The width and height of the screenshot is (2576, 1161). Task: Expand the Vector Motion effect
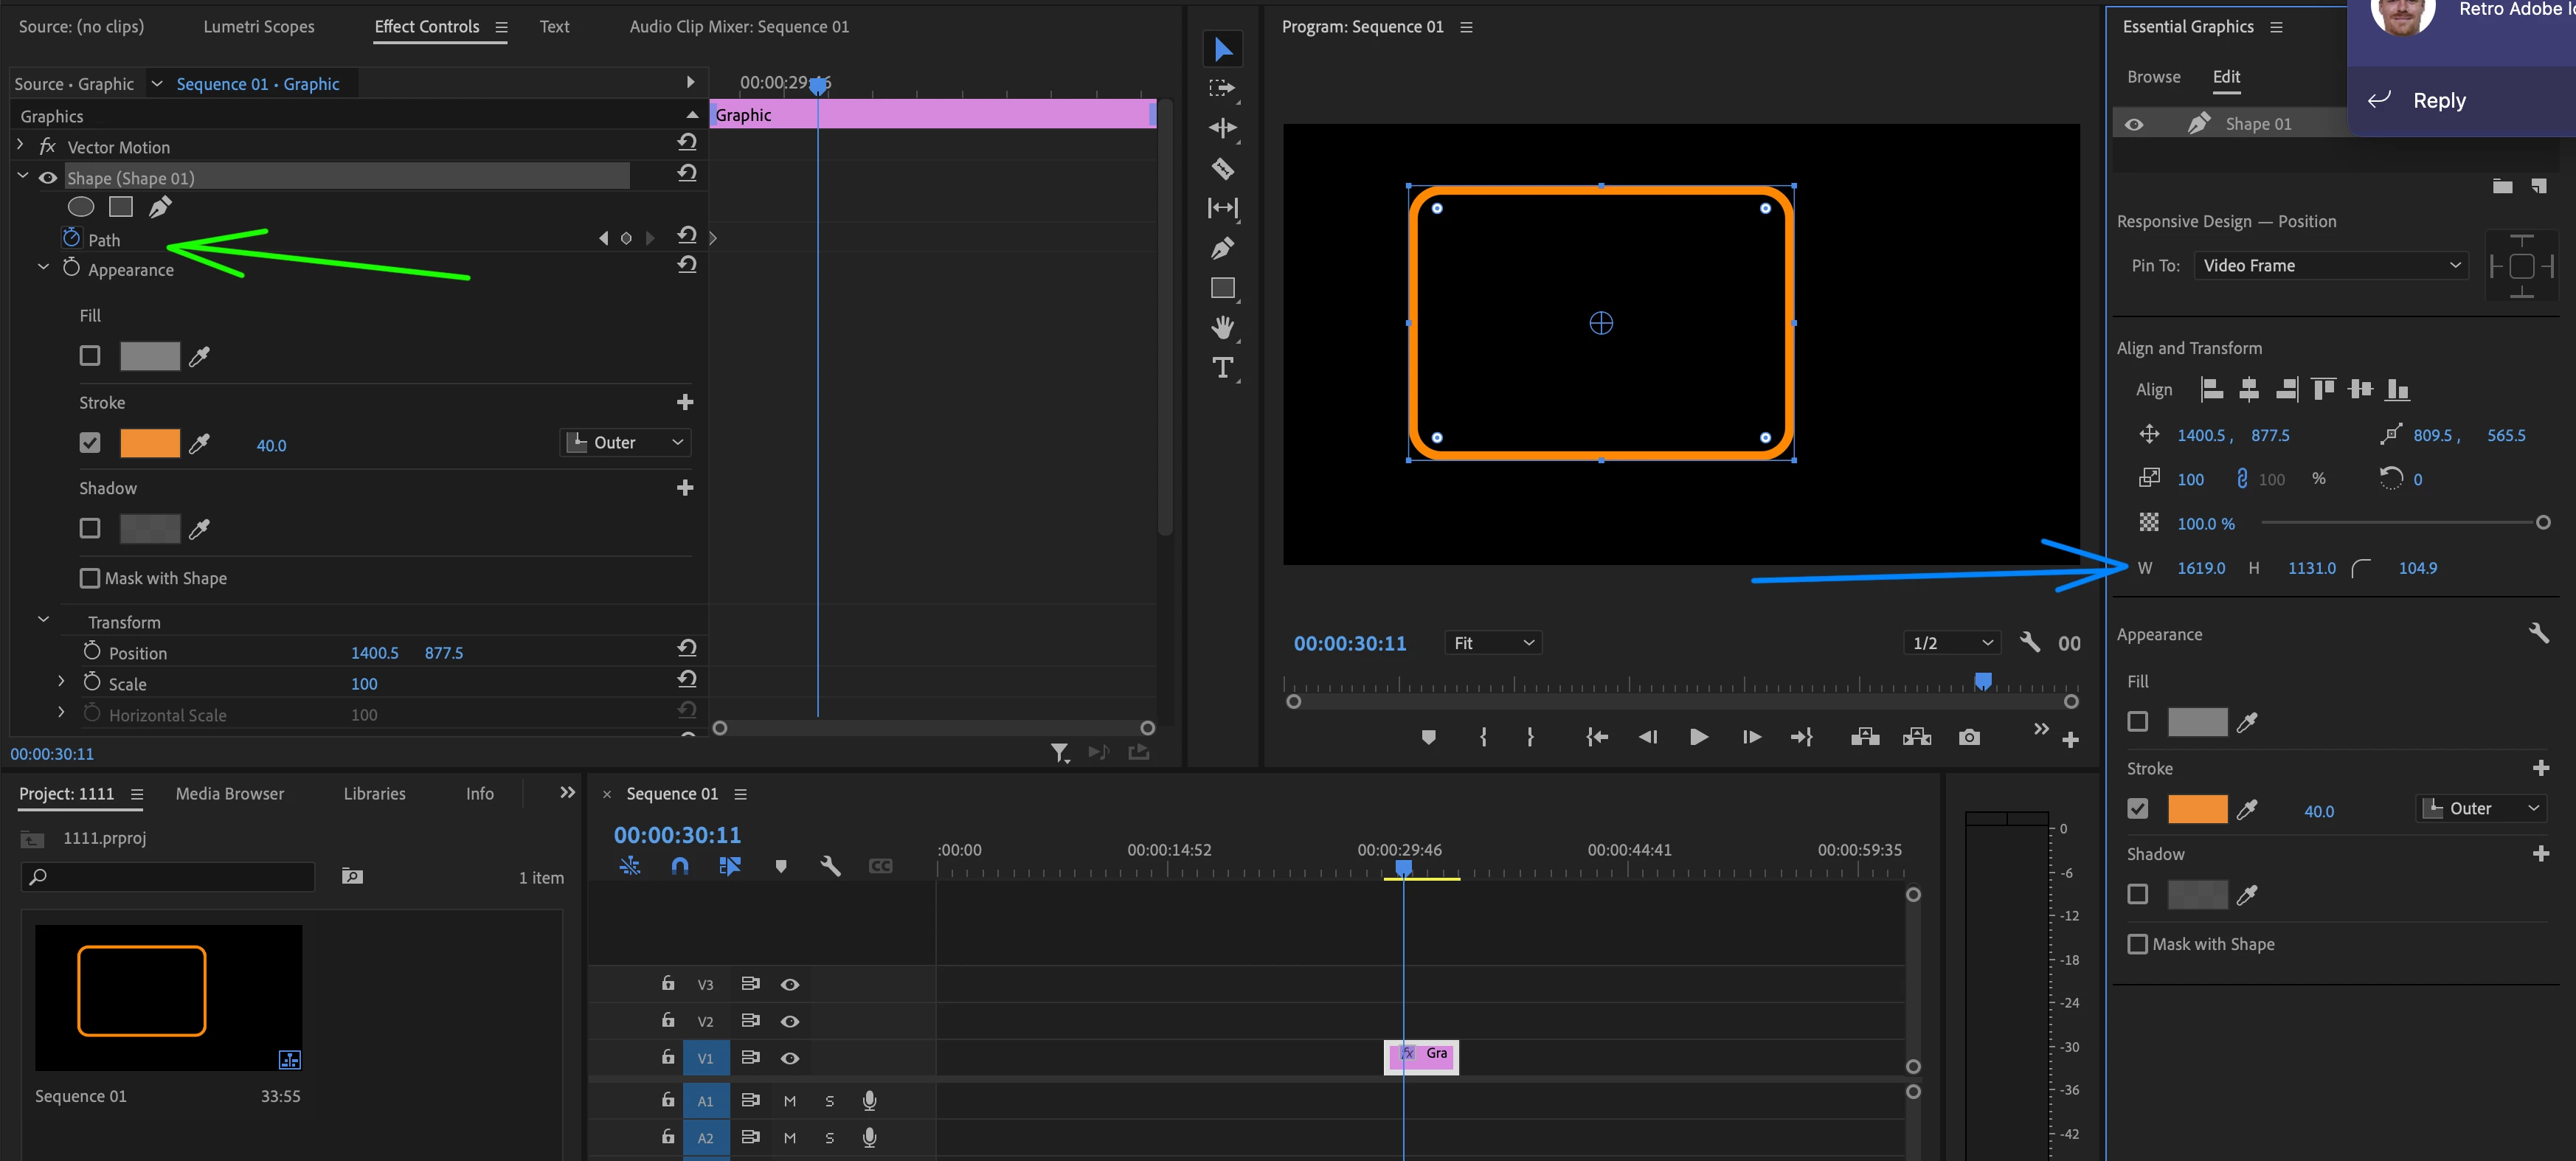(x=20, y=146)
